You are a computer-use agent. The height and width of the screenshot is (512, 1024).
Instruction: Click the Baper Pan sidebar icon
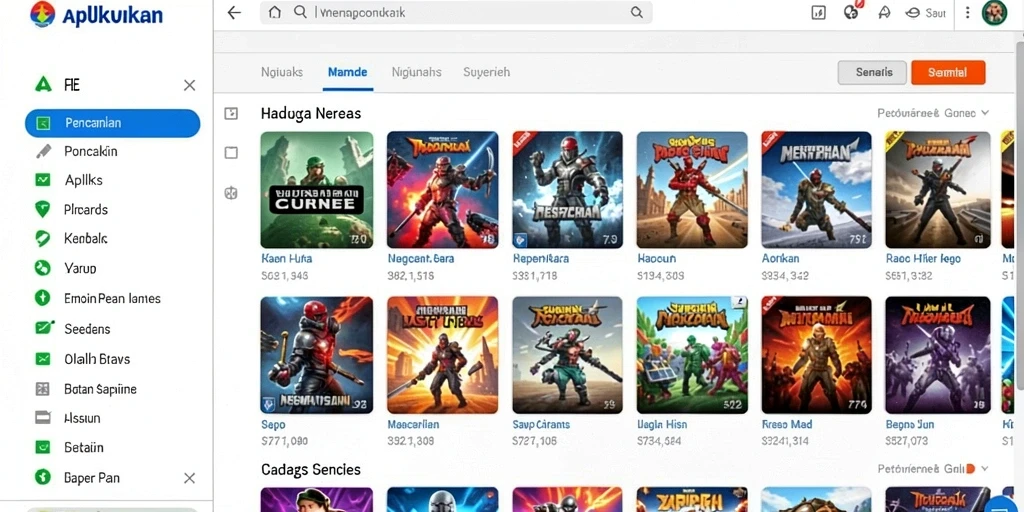click(x=42, y=477)
